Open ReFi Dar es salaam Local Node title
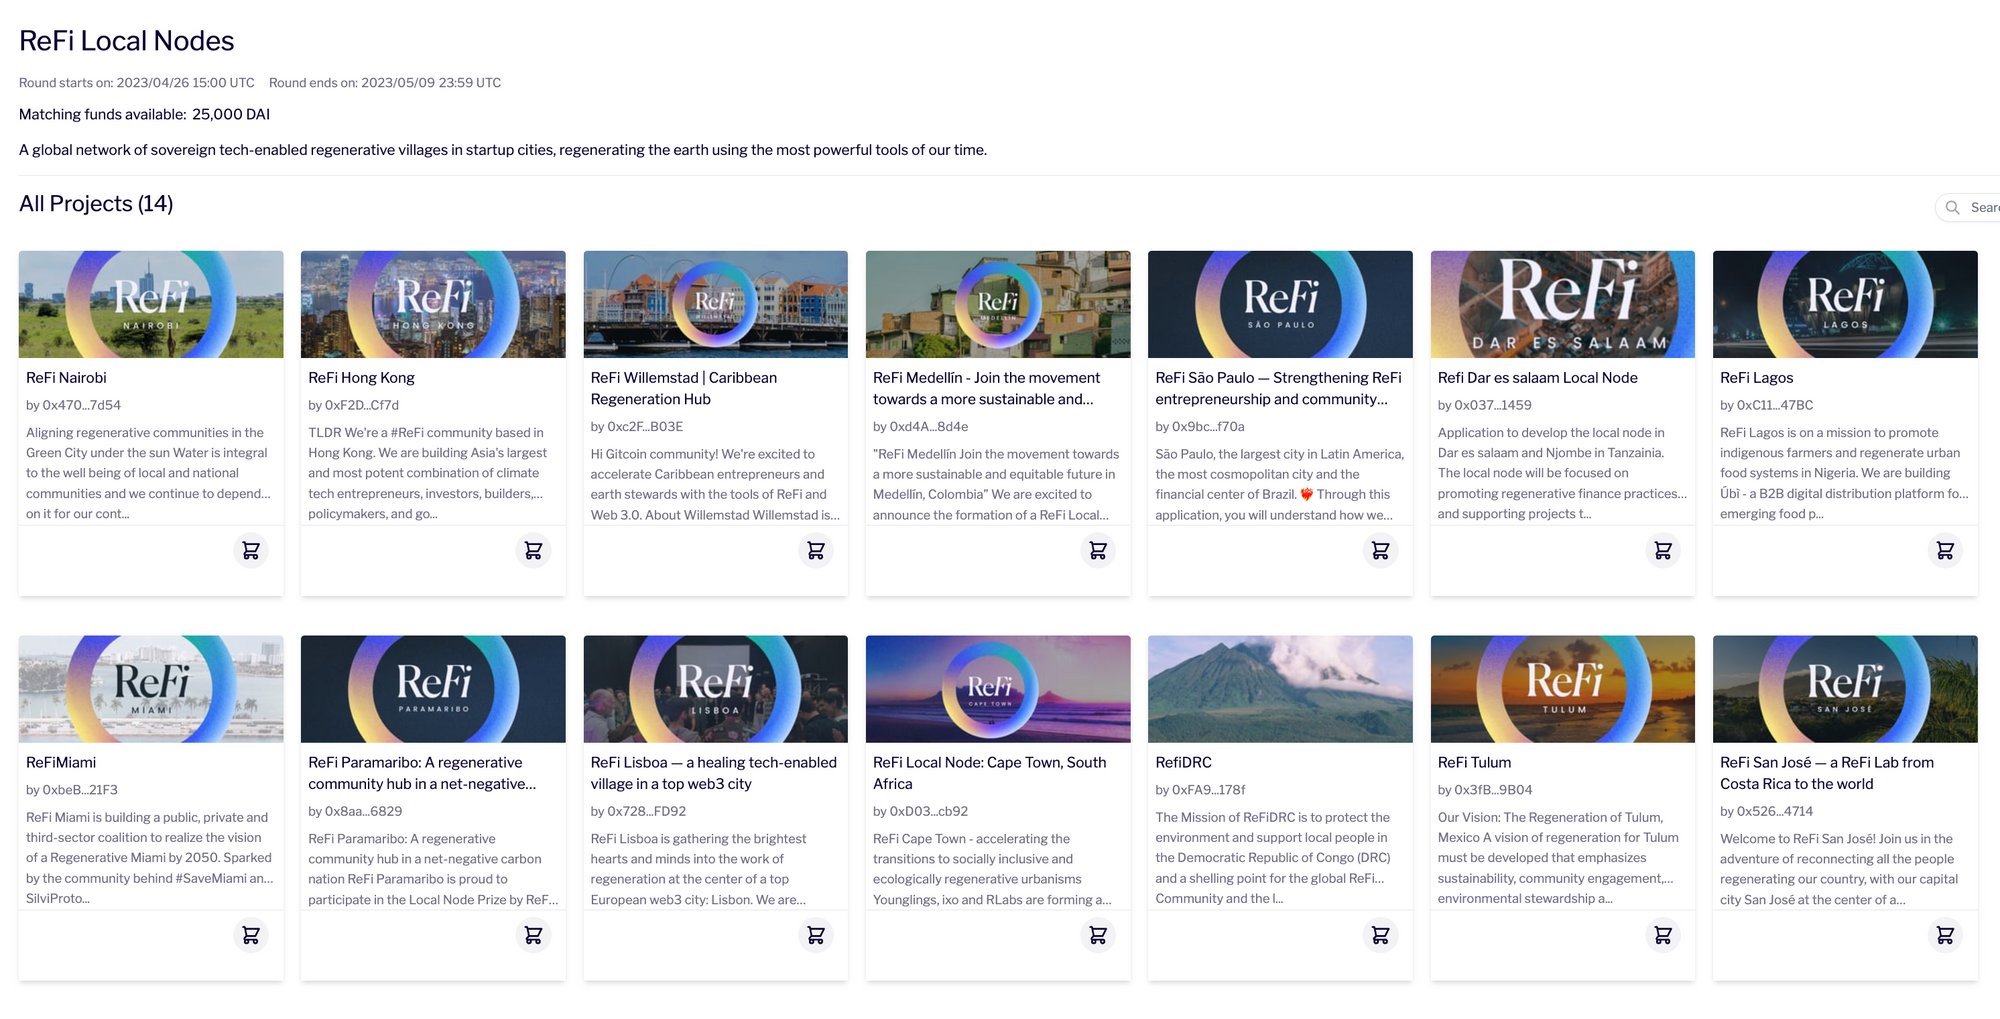The image size is (2000, 1019). click(1537, 378)
